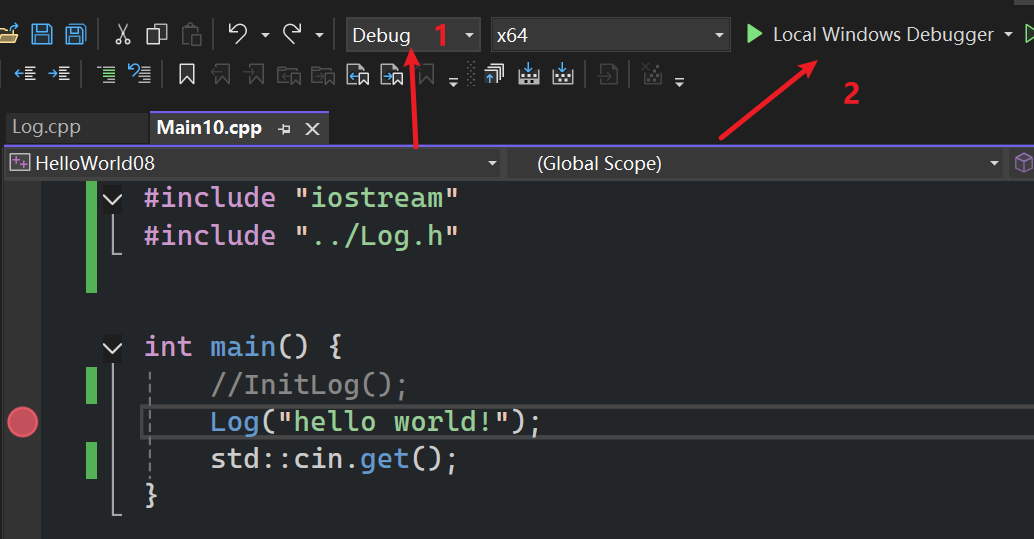
Task: Toggle a bookmark with the bookmark icon
Action: (x=186, y=74)
